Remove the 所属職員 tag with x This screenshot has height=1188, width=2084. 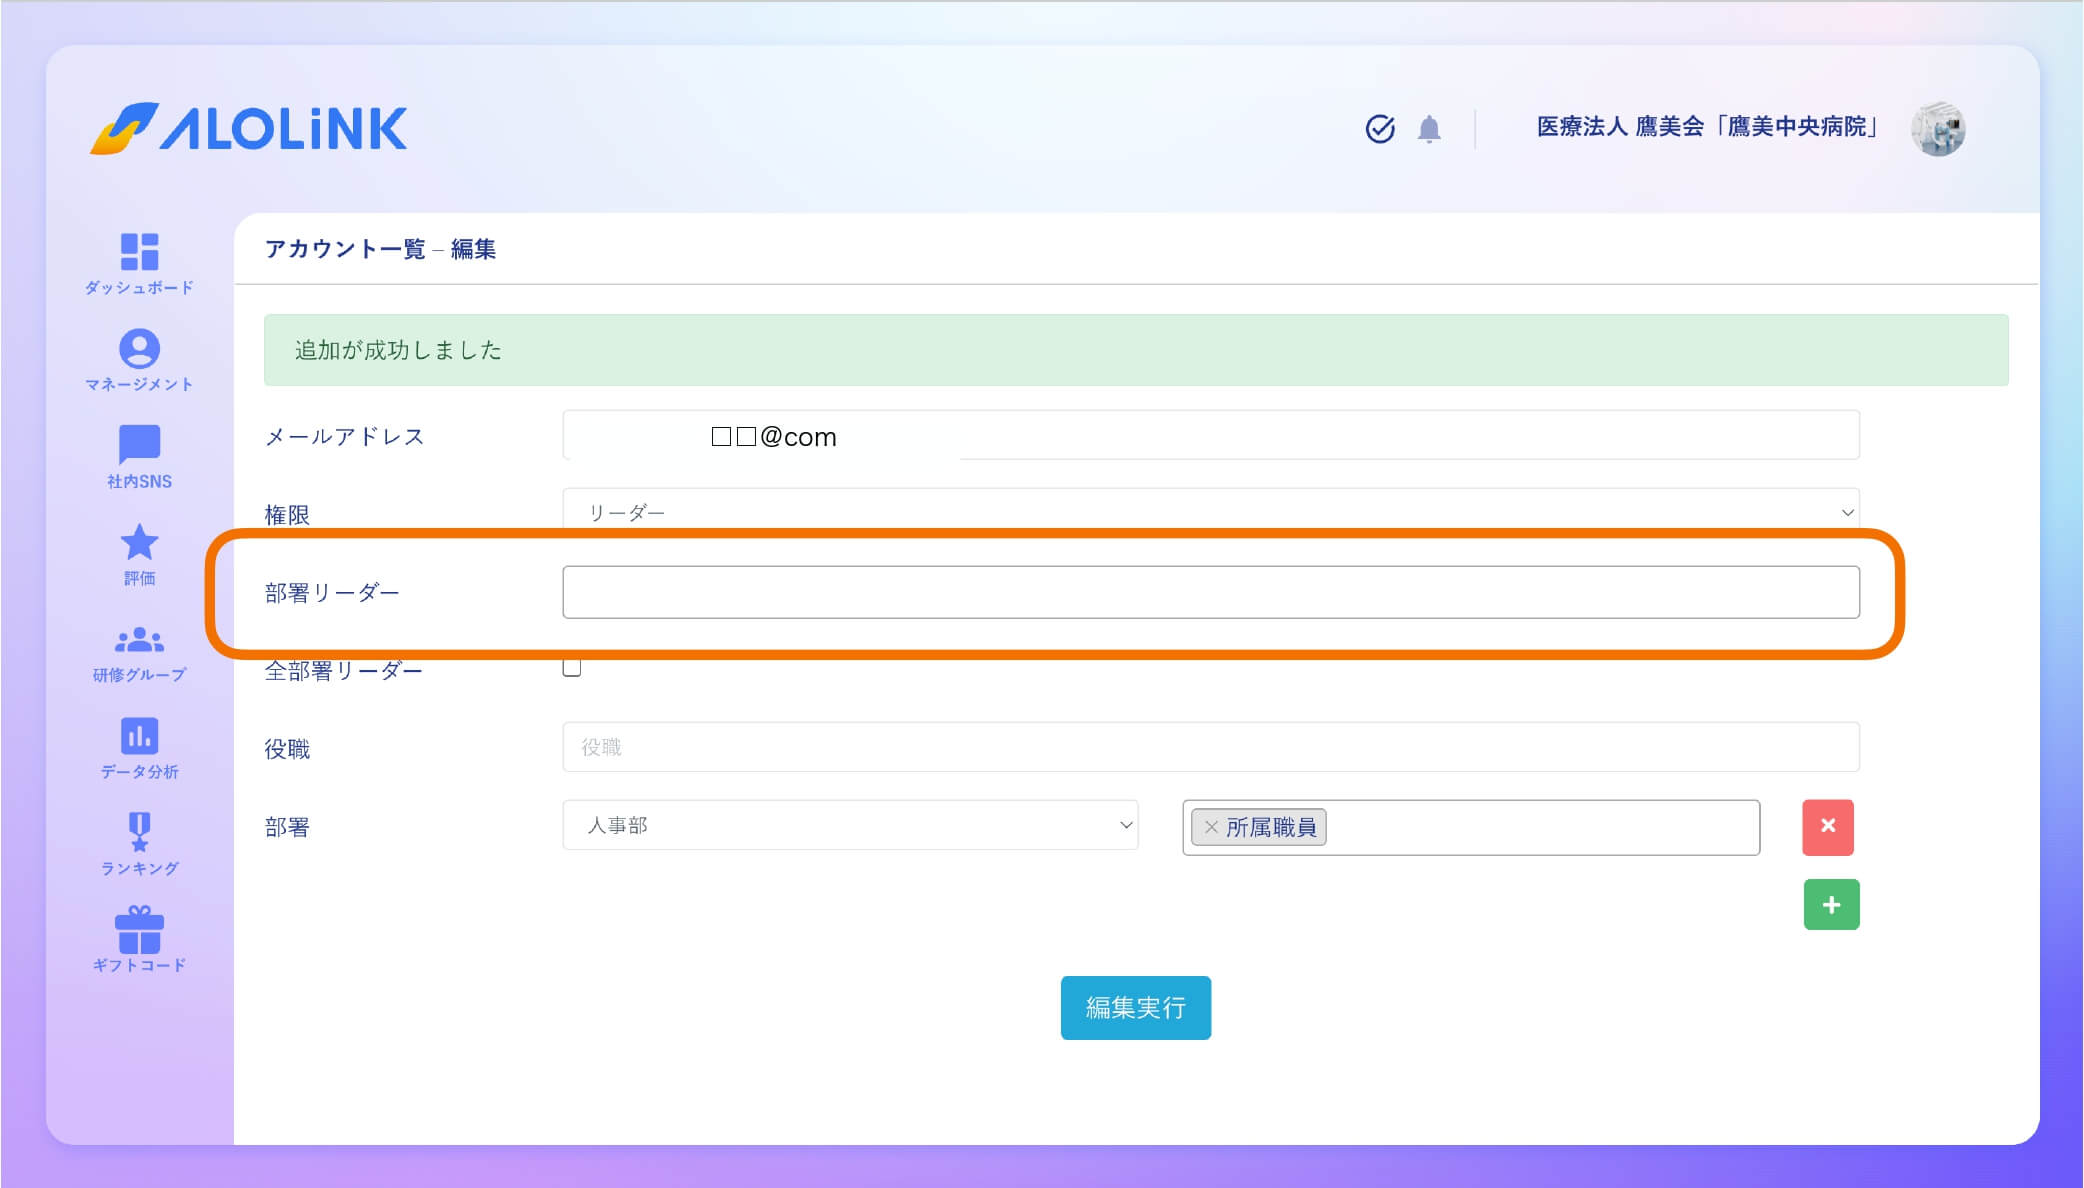[x=1211, y=827]
